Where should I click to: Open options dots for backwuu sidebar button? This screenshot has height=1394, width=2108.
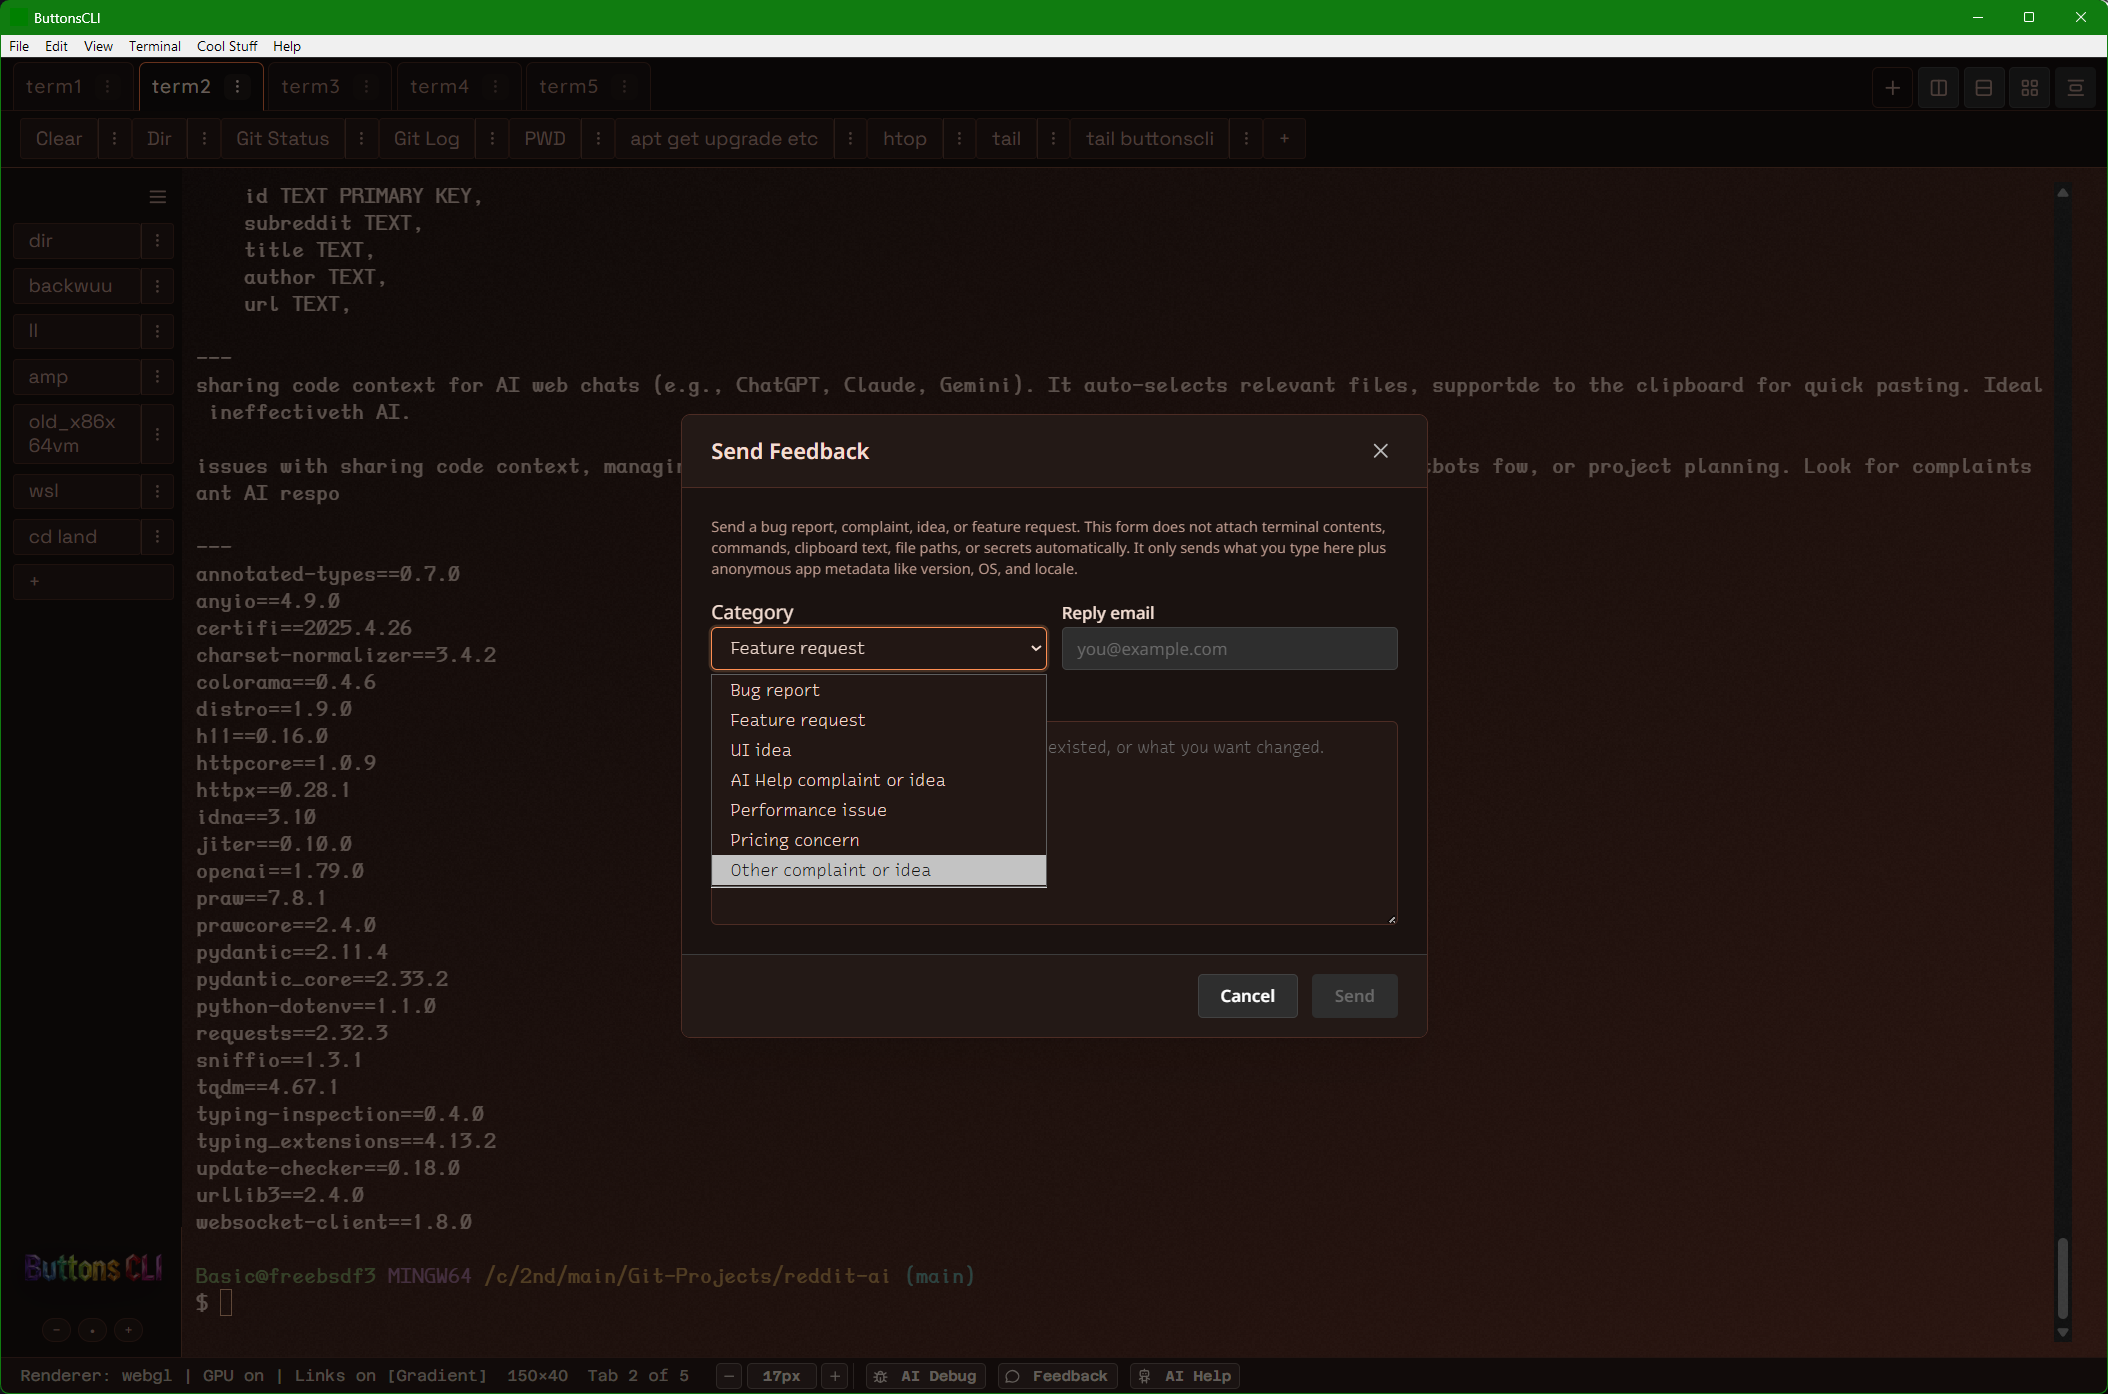[157, 286]
